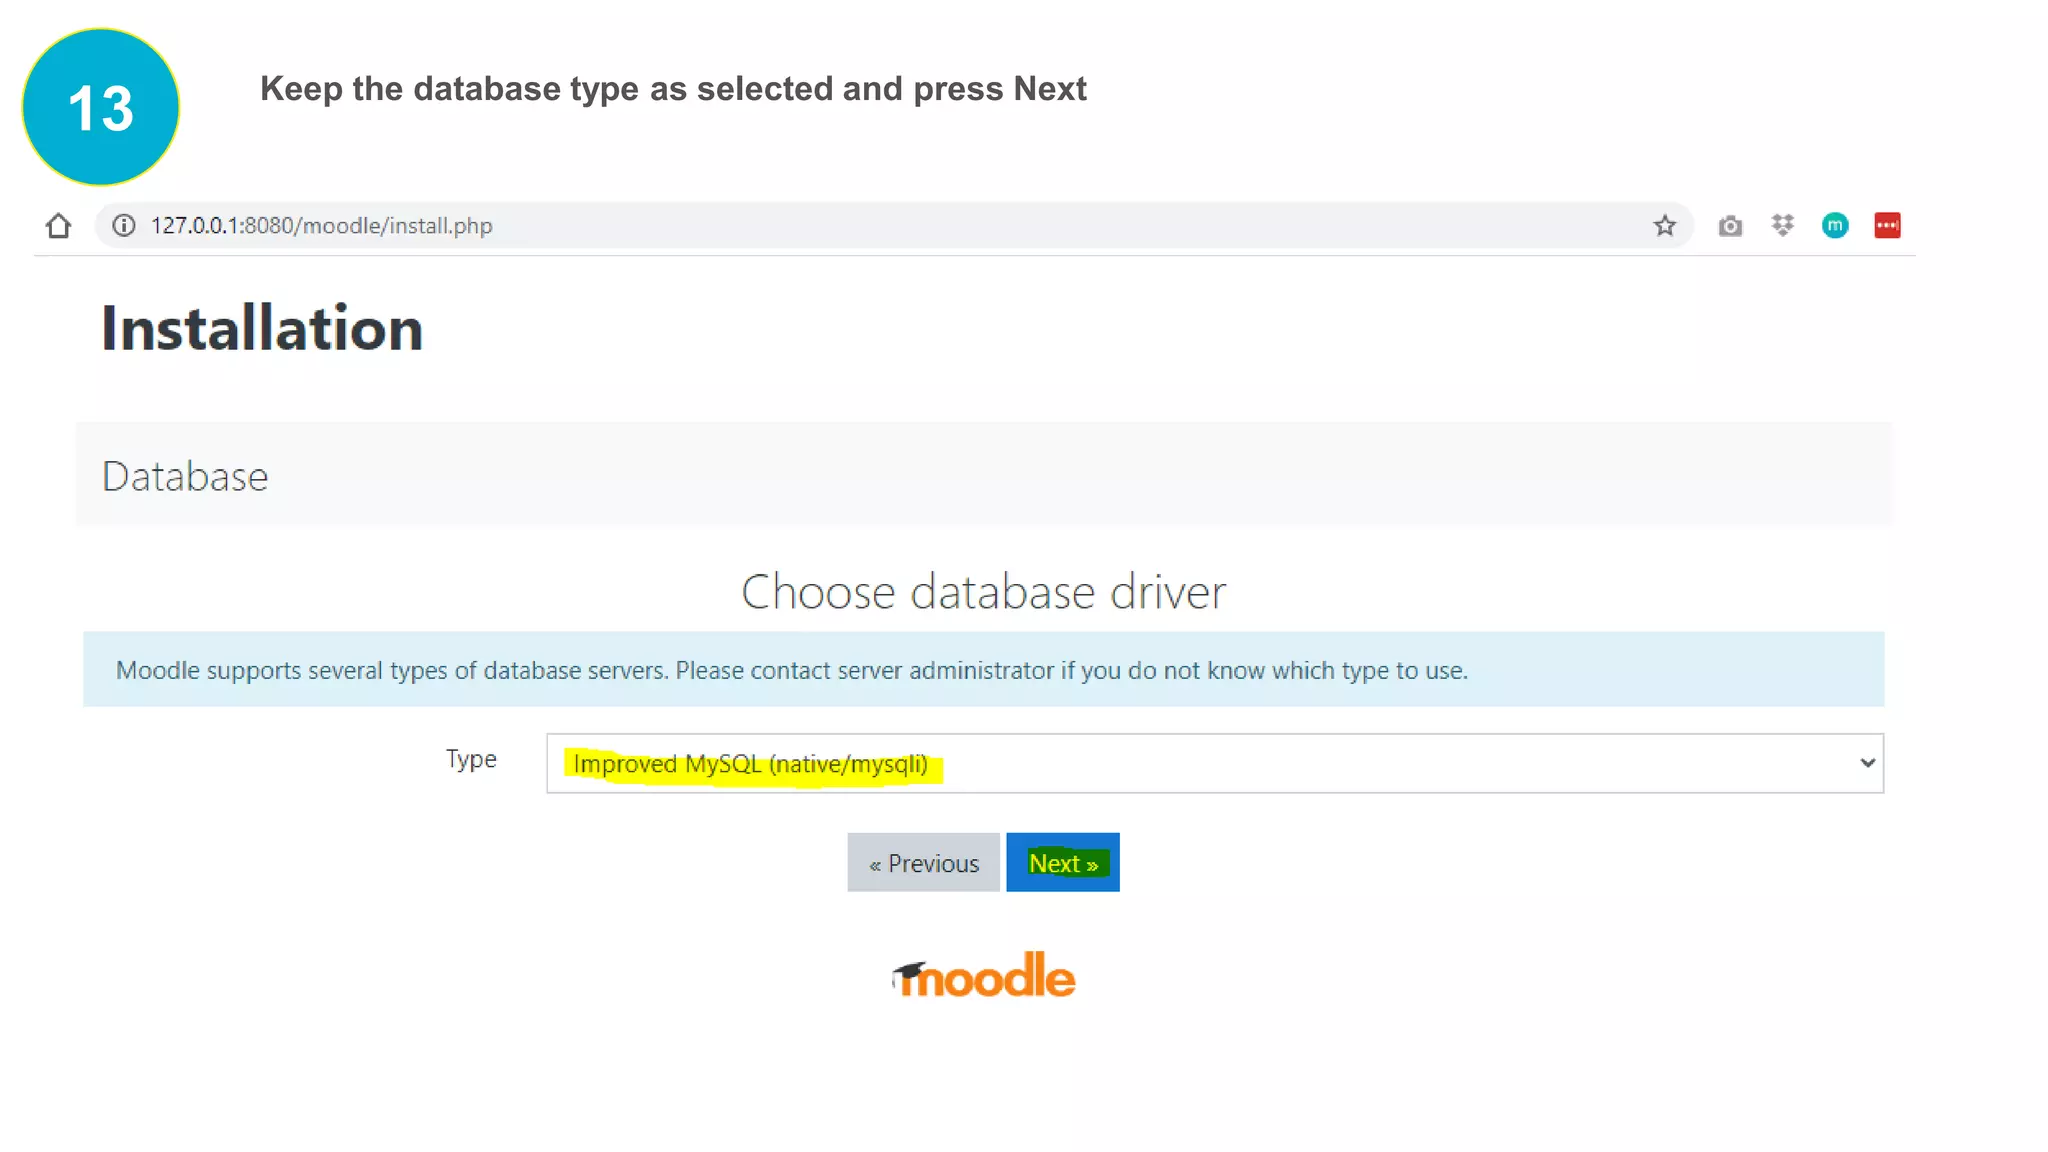Screen dimensions: 2048x1152
Task: Click the Moodle supports several types notice text
Action: (x=792, y=670)
